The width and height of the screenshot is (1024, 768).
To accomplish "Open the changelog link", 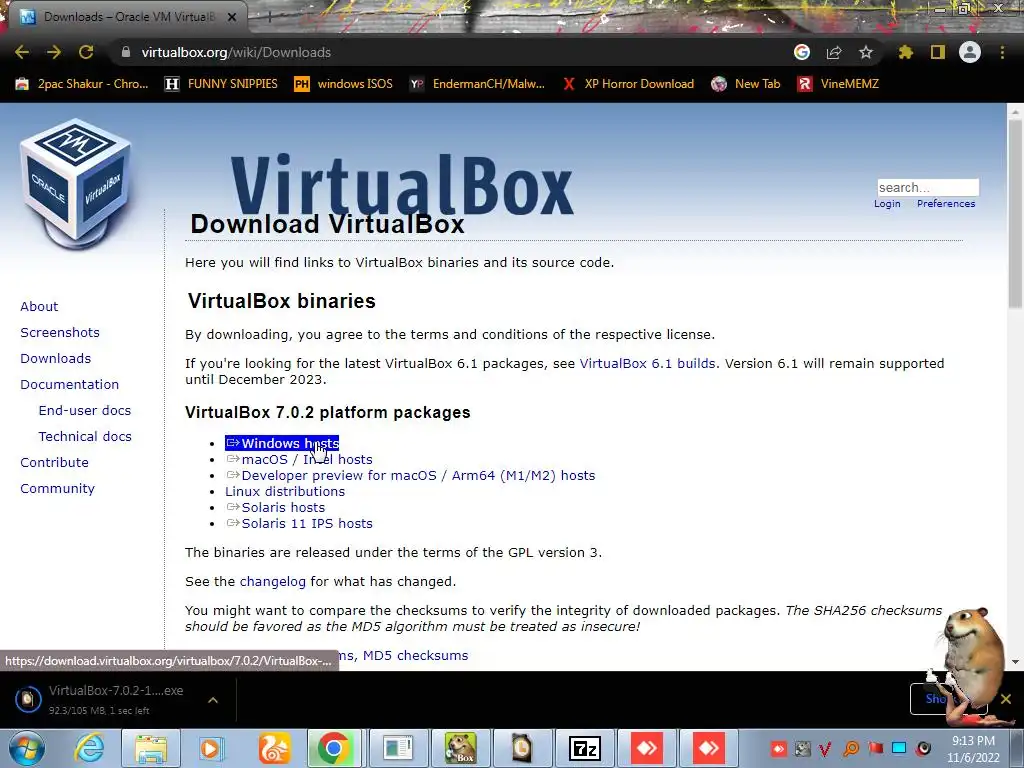I will click(x=272, y=582).
